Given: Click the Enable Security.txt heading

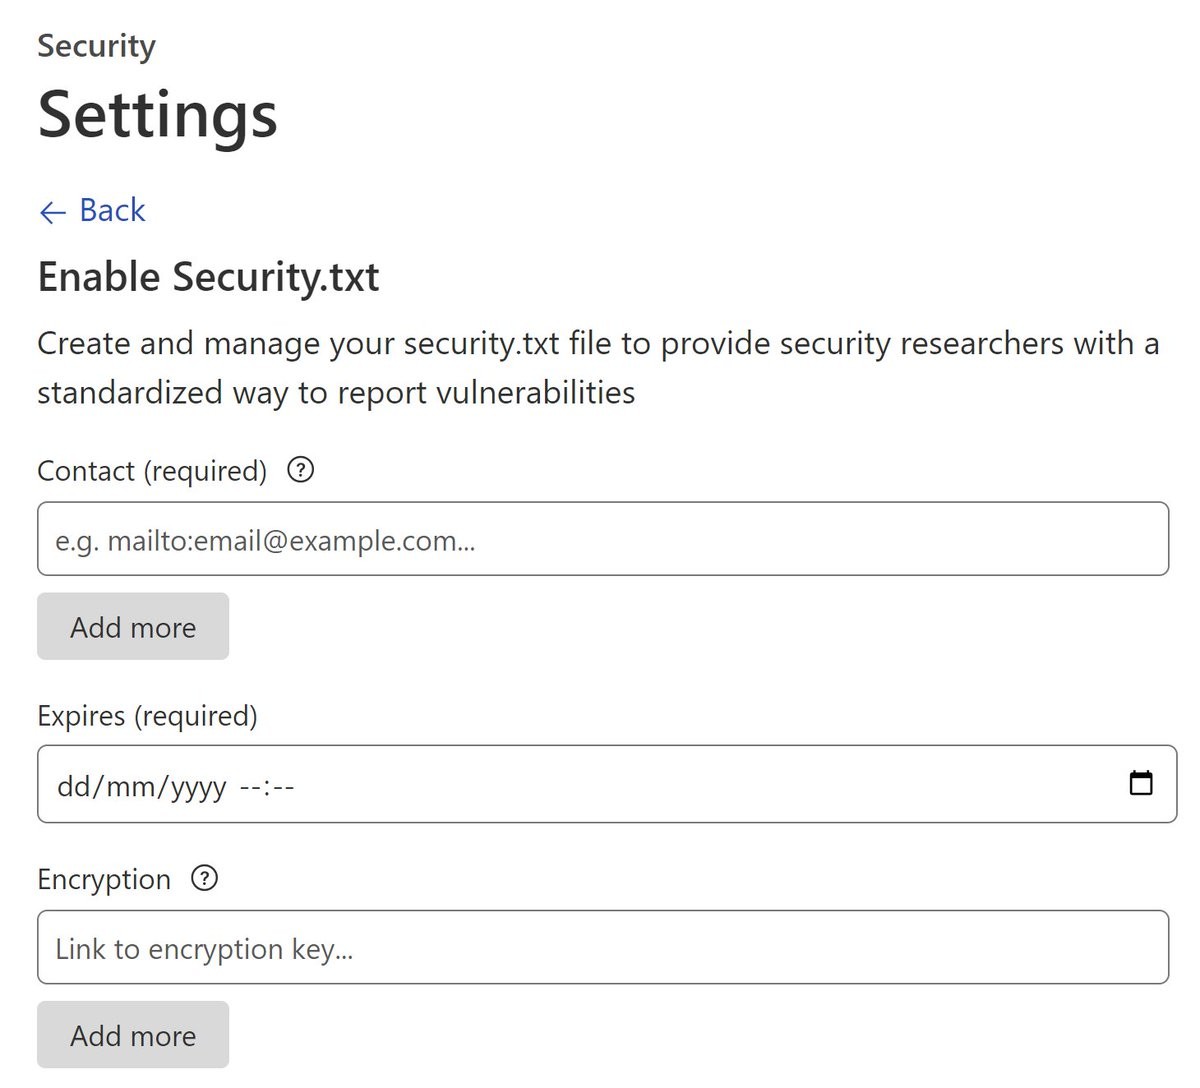Looking at the screenshot, I should click(x=208, y=277).
